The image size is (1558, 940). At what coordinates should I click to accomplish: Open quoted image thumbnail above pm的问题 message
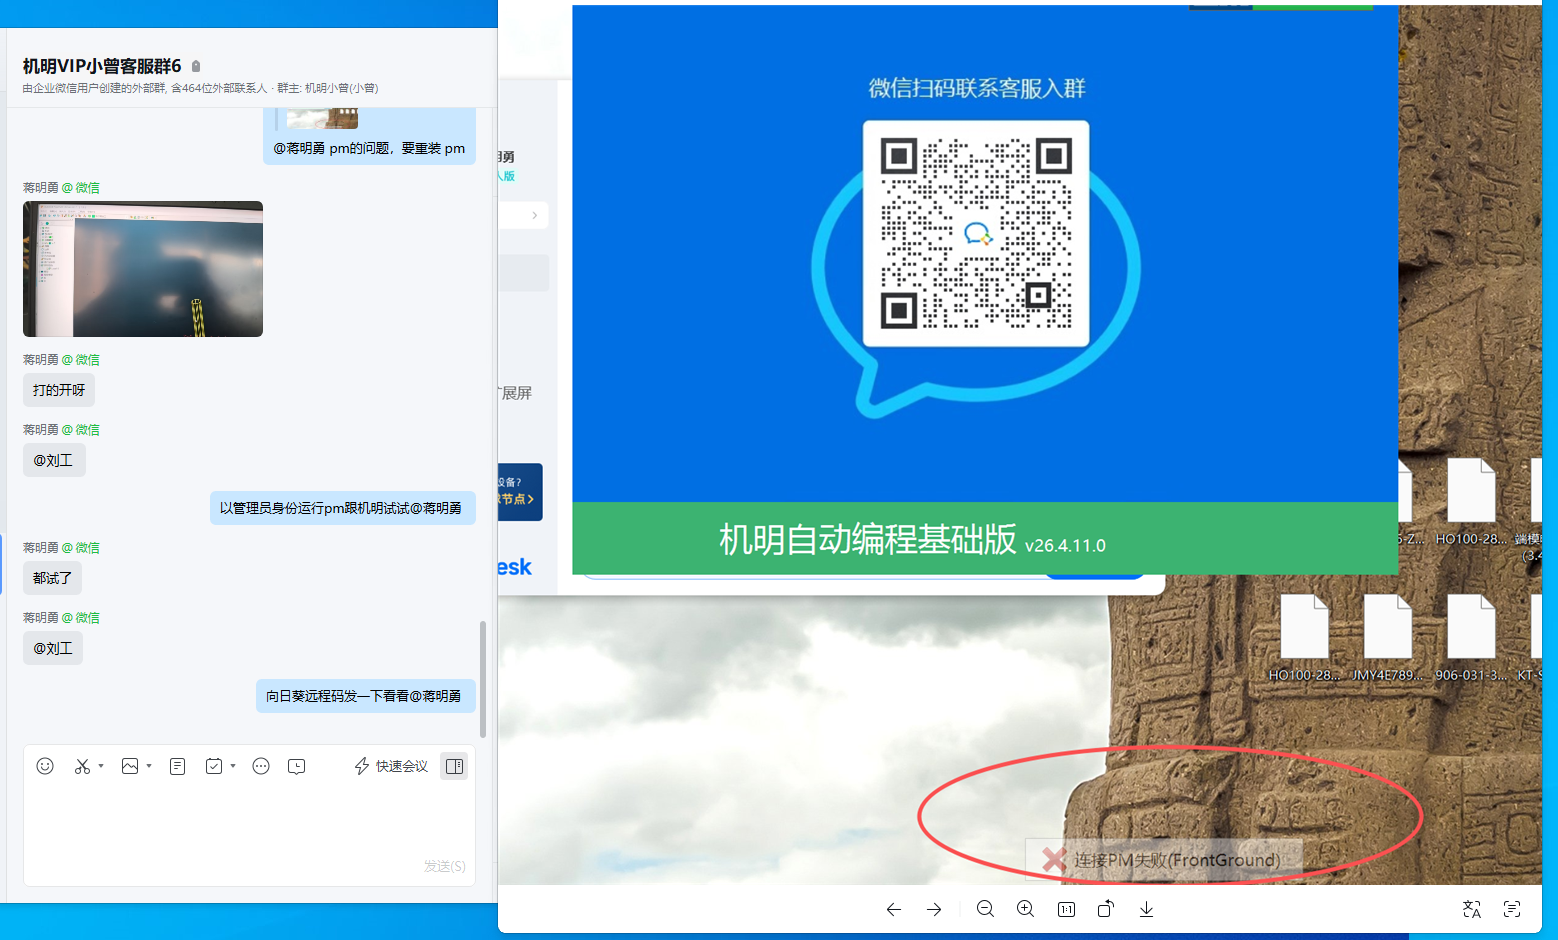tap(322, 119)
